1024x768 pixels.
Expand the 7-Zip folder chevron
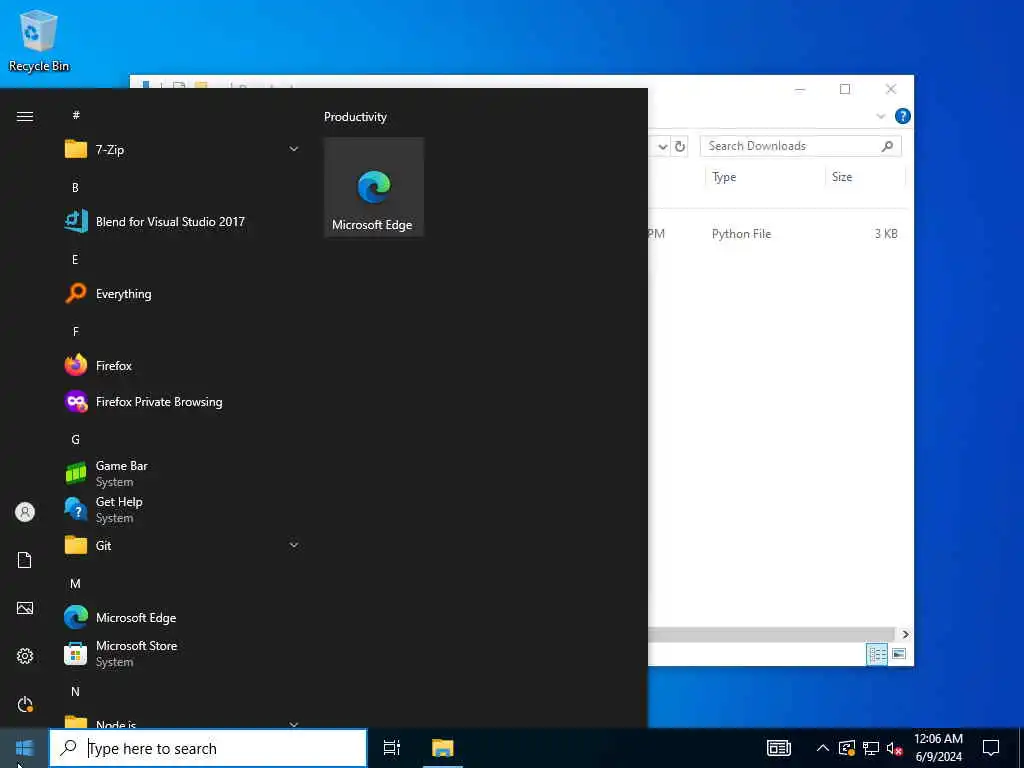coord(294,150)
